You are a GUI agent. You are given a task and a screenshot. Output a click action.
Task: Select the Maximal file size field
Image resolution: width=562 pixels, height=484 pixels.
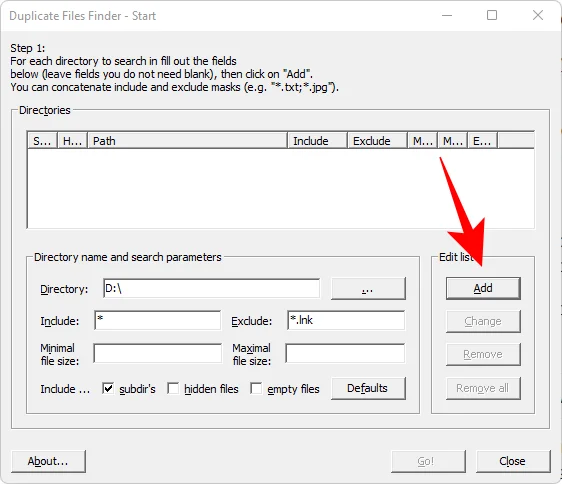346,353
